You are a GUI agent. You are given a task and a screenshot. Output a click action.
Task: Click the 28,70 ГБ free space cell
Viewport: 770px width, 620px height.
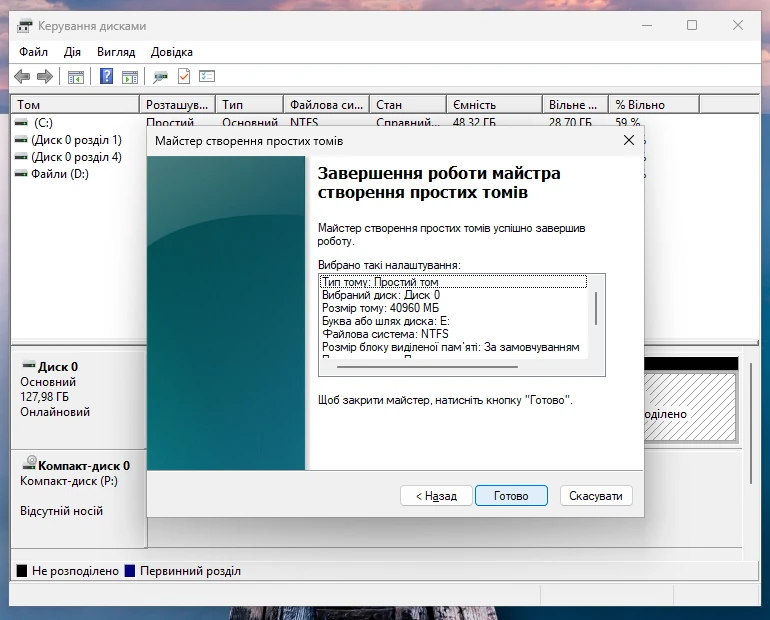570,122
